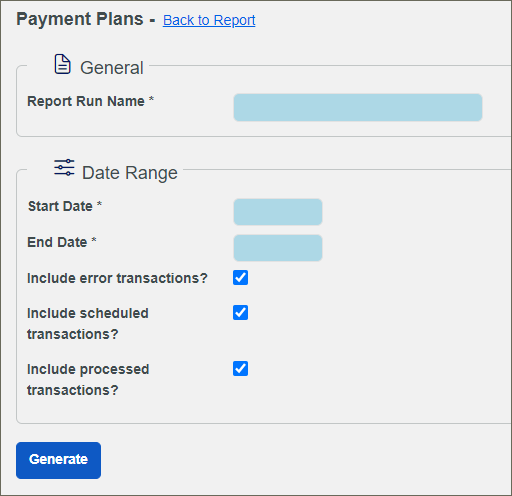
Task: Click the "Include scheduled transactions?" label
Action: [x=88, y=324]
